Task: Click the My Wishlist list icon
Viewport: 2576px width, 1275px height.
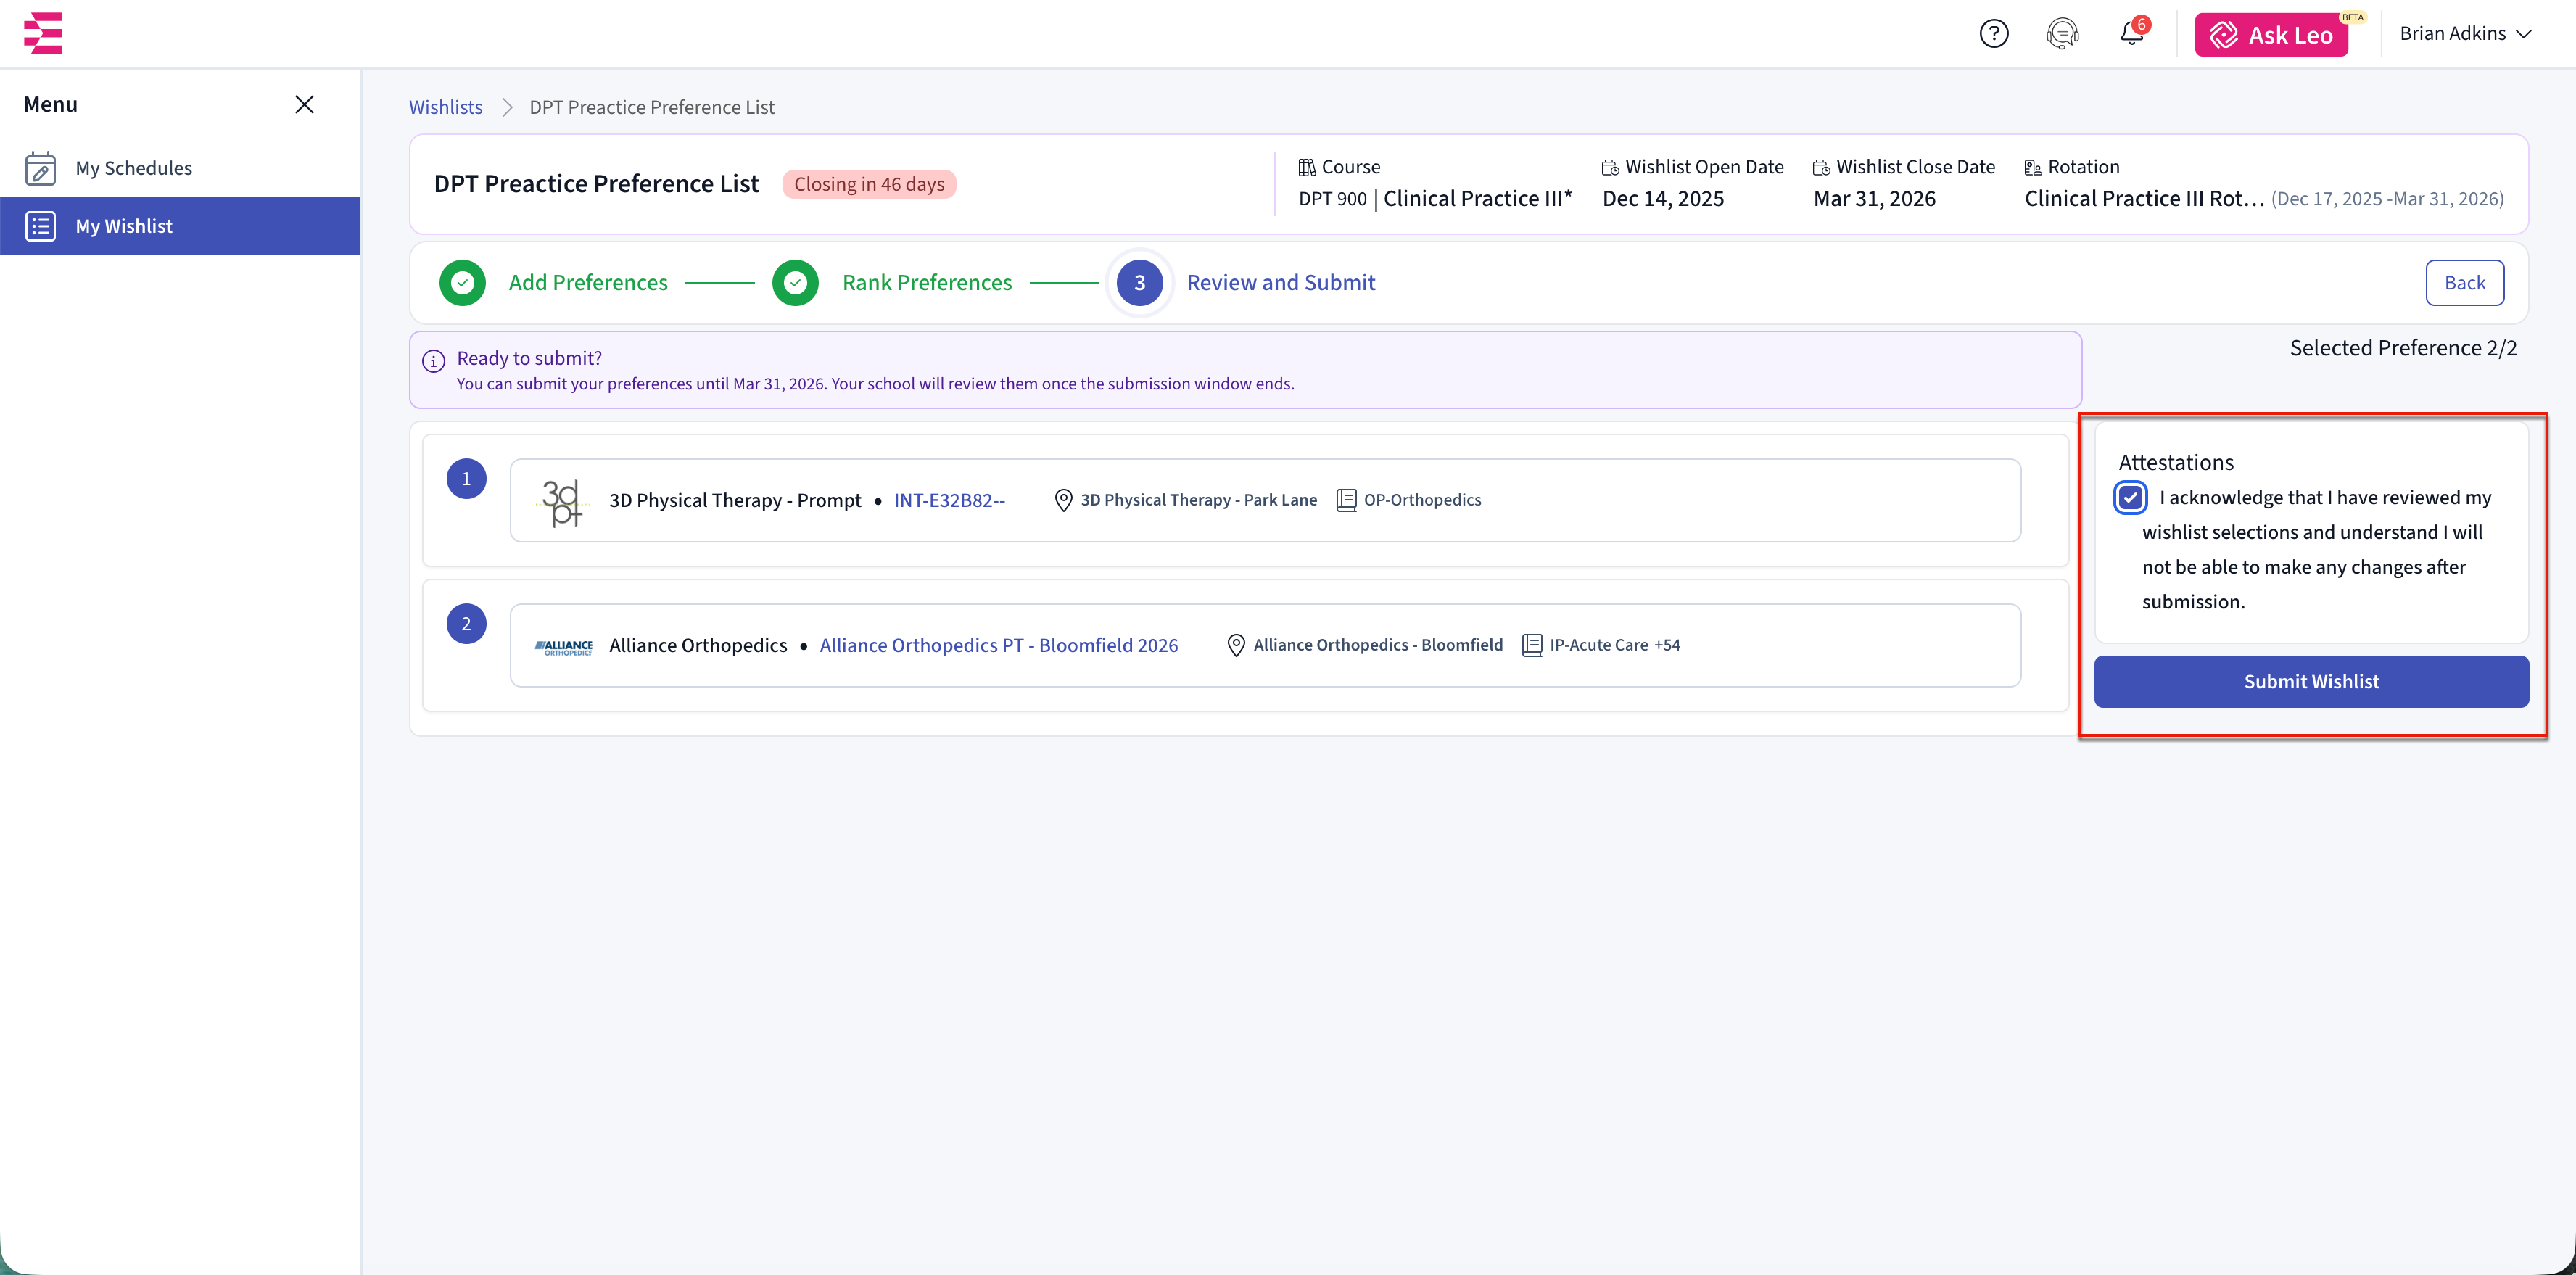Action: click(40, 226)
